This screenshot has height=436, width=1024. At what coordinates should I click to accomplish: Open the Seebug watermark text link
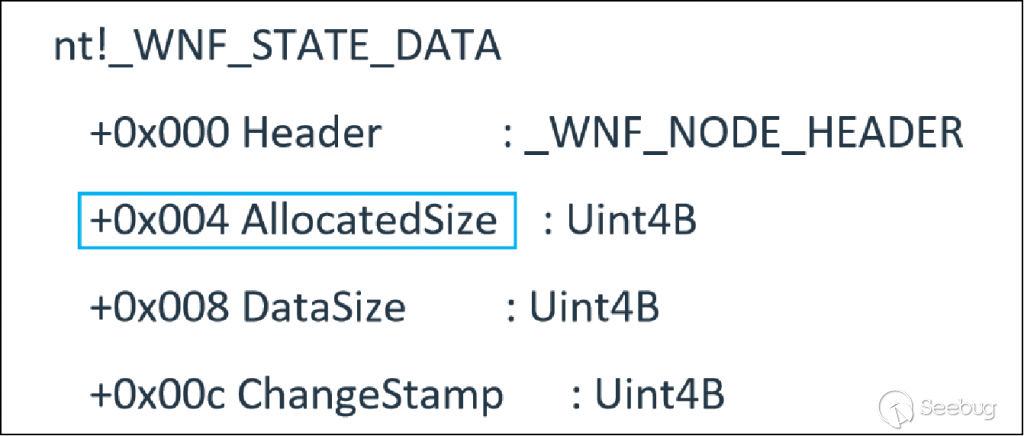pyautogui.click(x=961, y=408)
